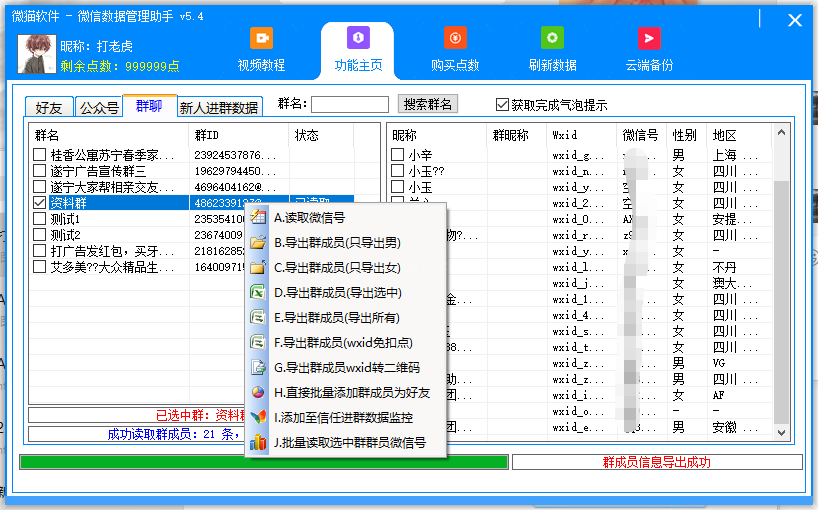Uncheck the 资料群 group checkbox
This screenshot has width=818, height=510.
(39, 203)
